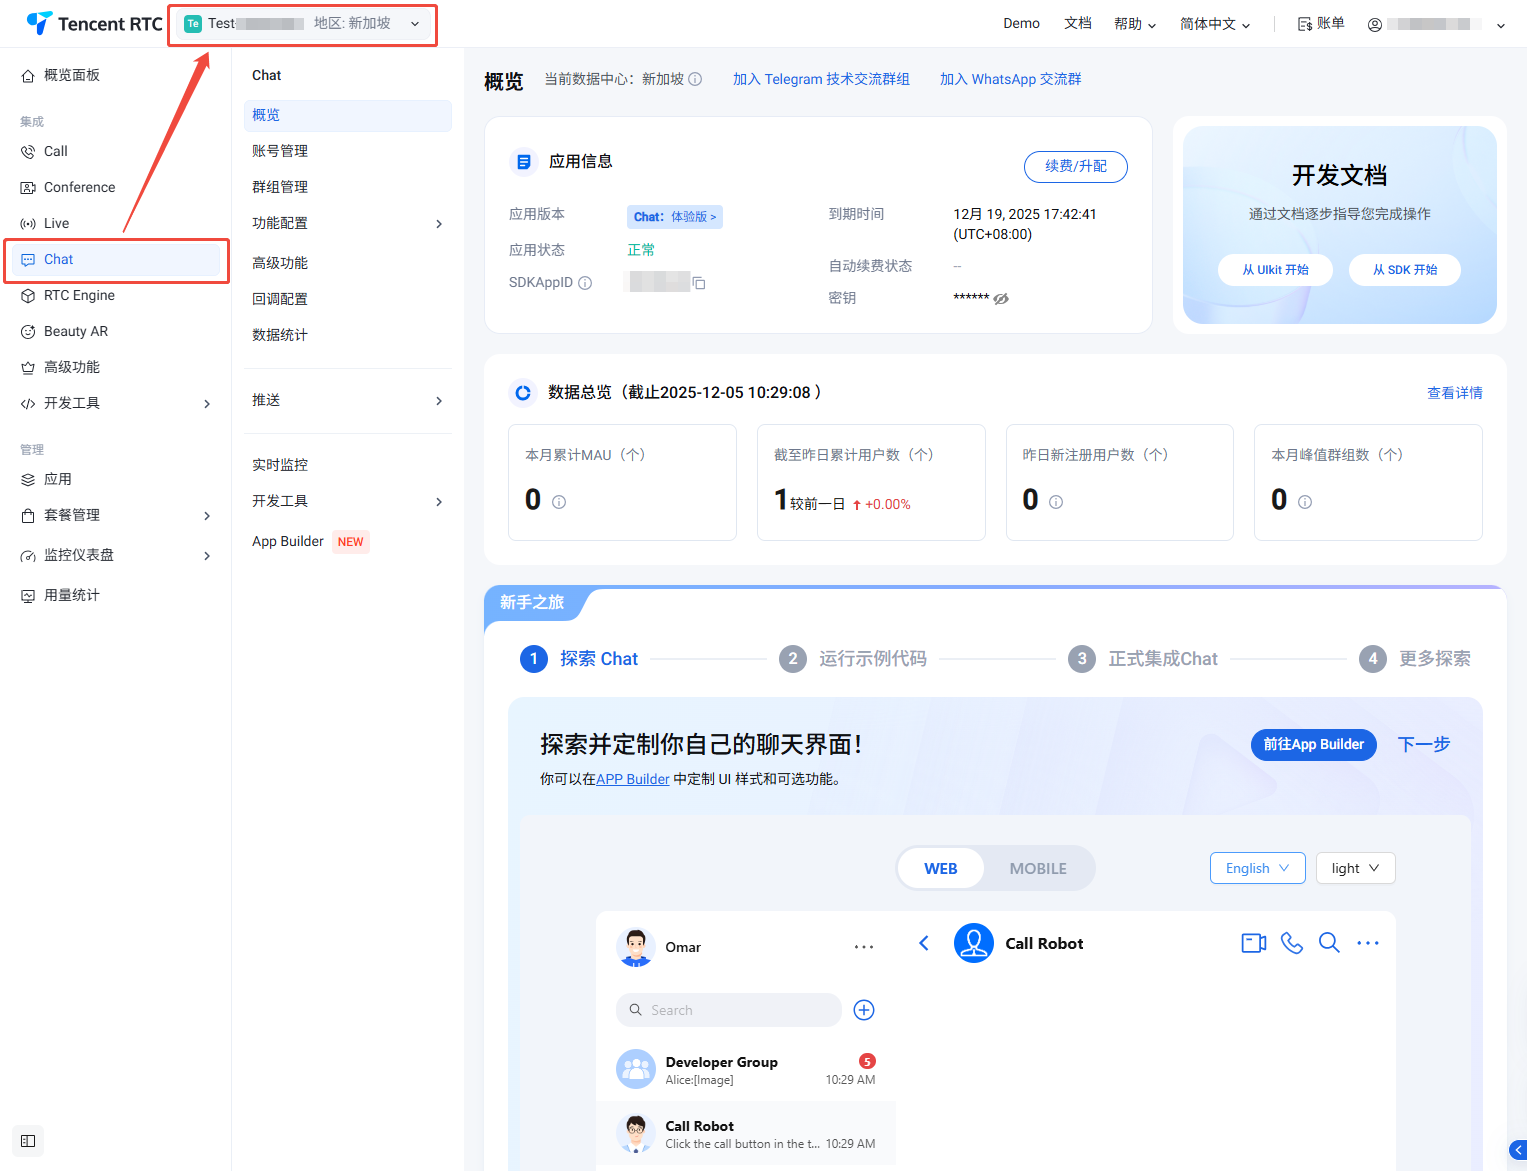Open the APP Builder inline link
The image size is (1527, 1171).
[x=633, y=779]
